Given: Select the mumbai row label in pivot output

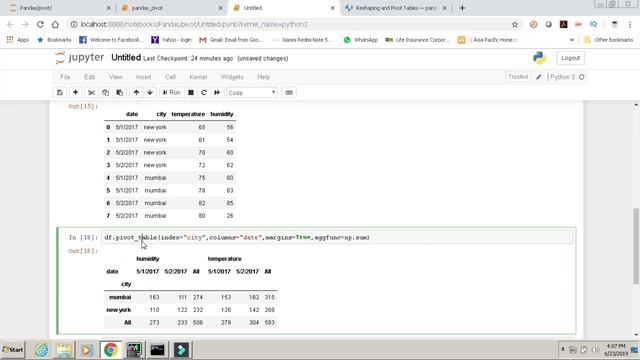Looking at the screenshot, I should (120, 297).
